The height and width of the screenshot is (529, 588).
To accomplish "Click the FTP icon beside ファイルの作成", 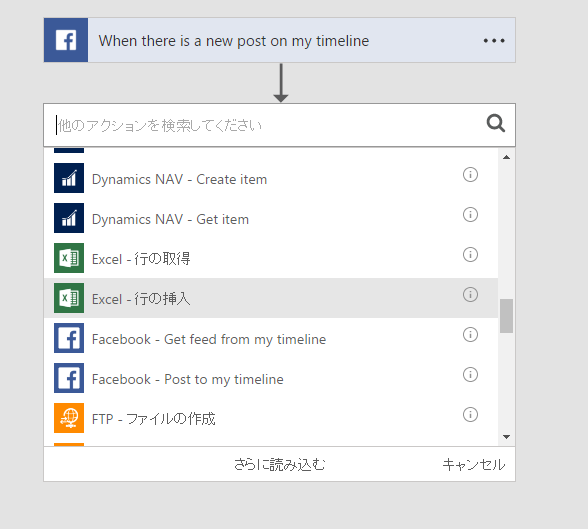I will point(69,418).
